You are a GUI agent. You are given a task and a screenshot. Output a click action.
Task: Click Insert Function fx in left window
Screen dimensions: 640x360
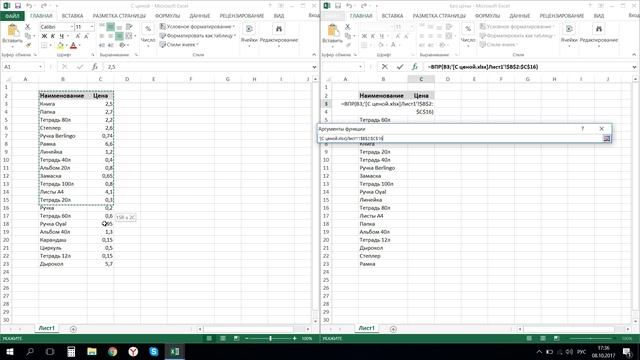tap(95, 67)
